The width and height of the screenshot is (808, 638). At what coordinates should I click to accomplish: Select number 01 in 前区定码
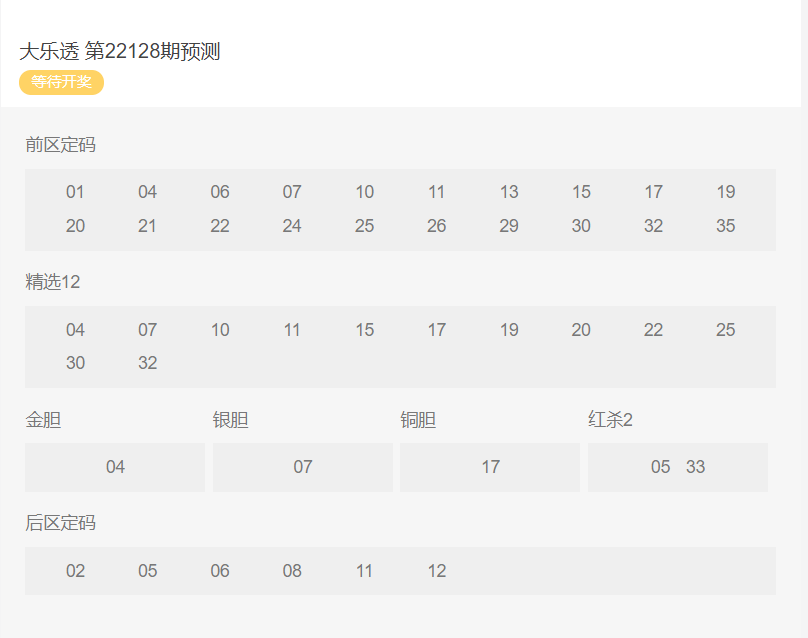click(x=75, y=192)
